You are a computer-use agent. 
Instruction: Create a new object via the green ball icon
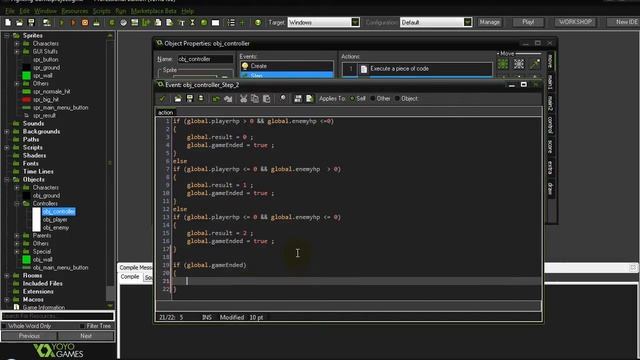point(204,22)
